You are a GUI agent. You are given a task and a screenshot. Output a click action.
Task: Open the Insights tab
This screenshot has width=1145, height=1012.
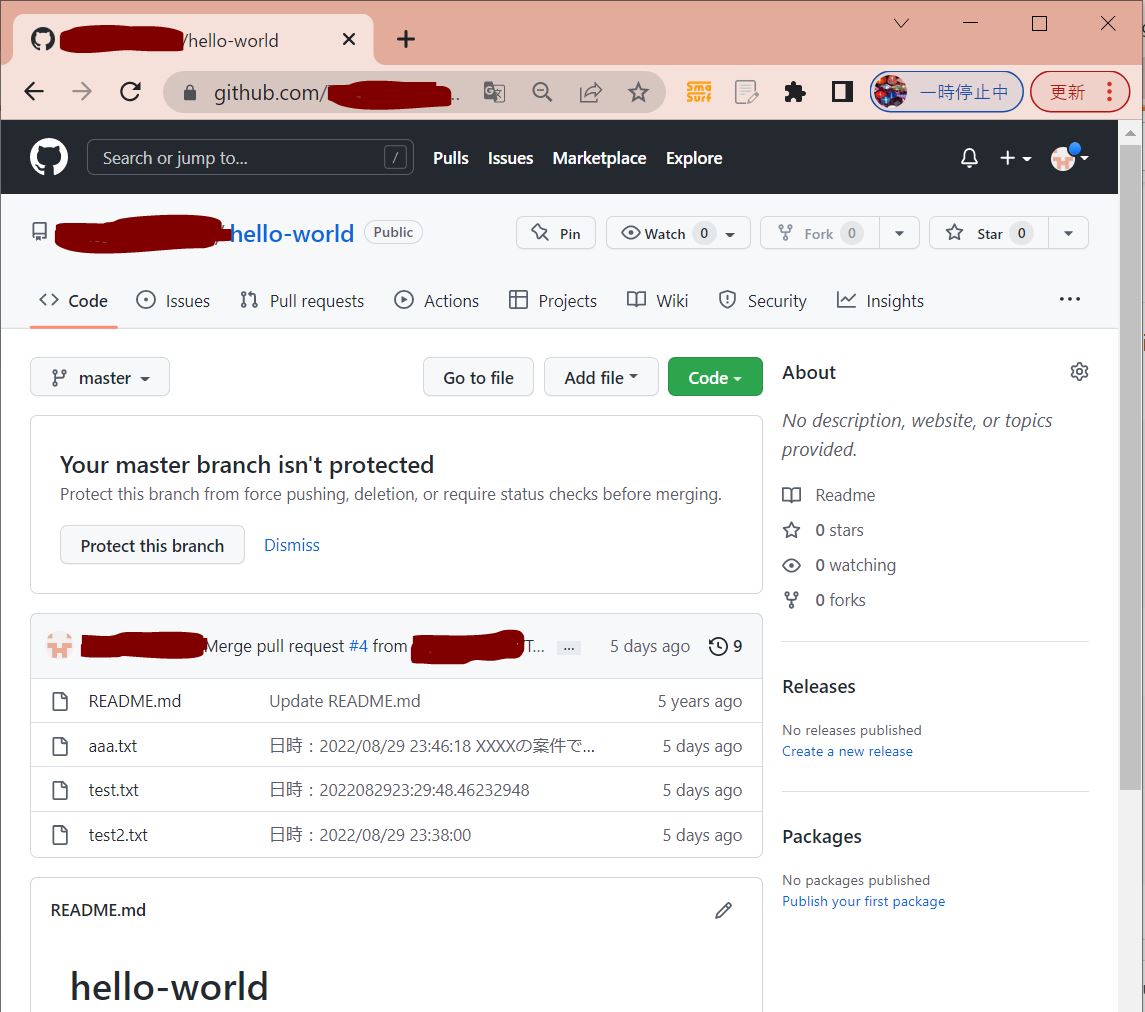tap(880, 301)
